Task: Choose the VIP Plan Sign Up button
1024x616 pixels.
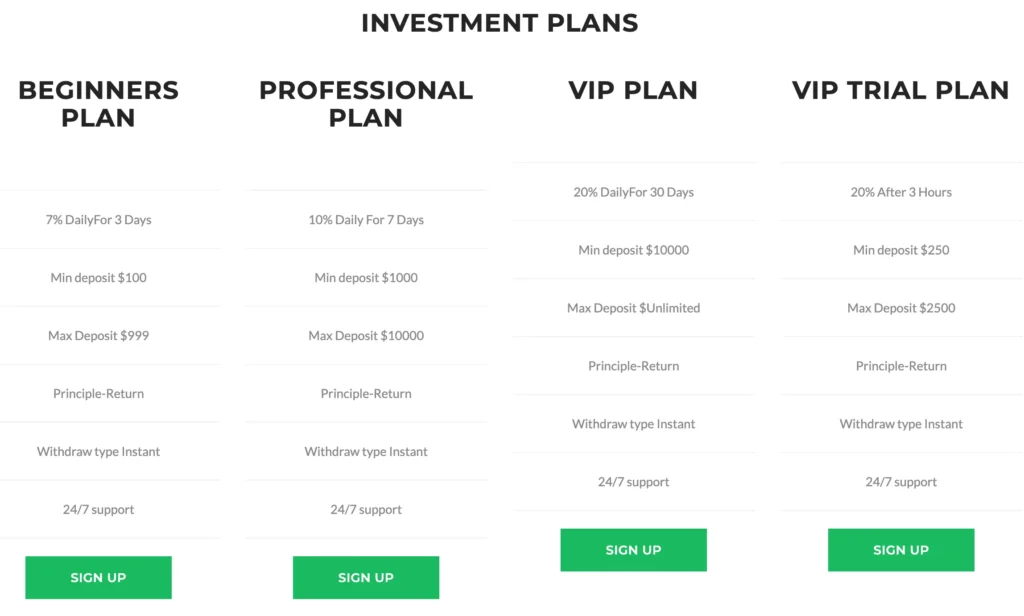Action: (x=633, y=549)
